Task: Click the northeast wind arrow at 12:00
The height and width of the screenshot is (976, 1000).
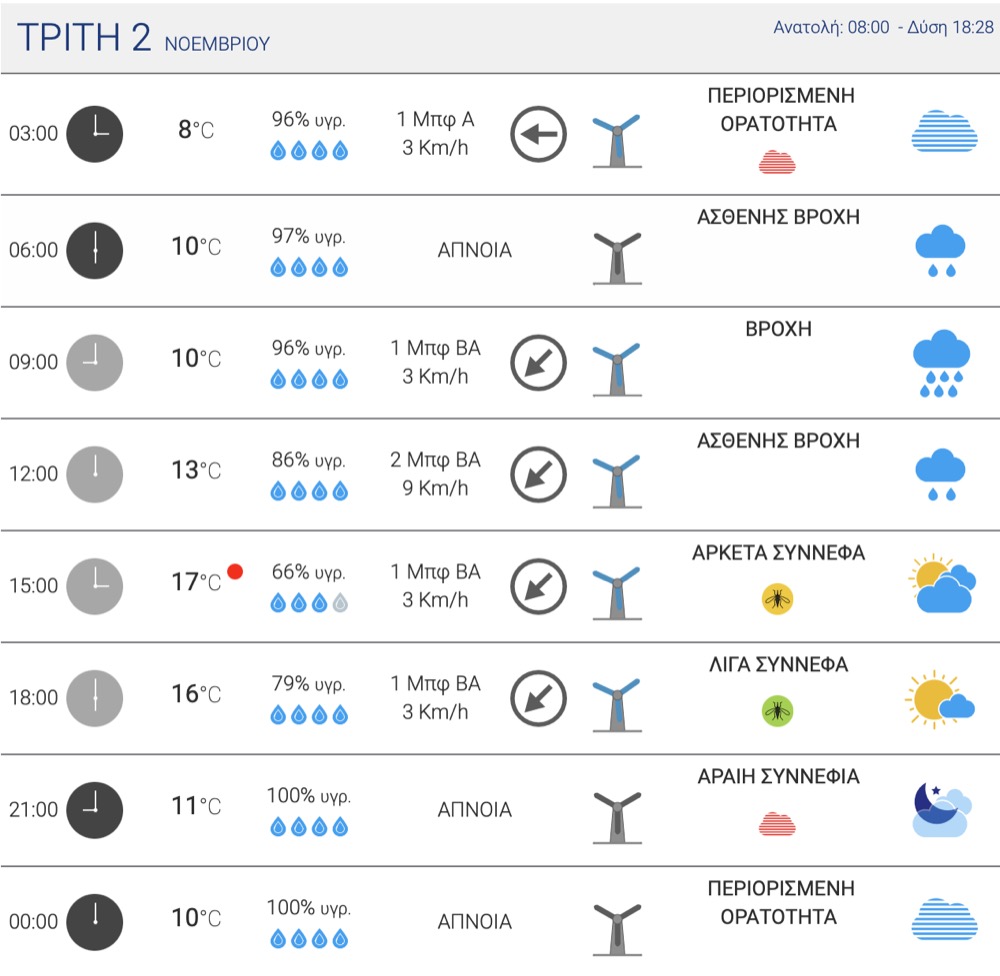Action: (538, 475)
